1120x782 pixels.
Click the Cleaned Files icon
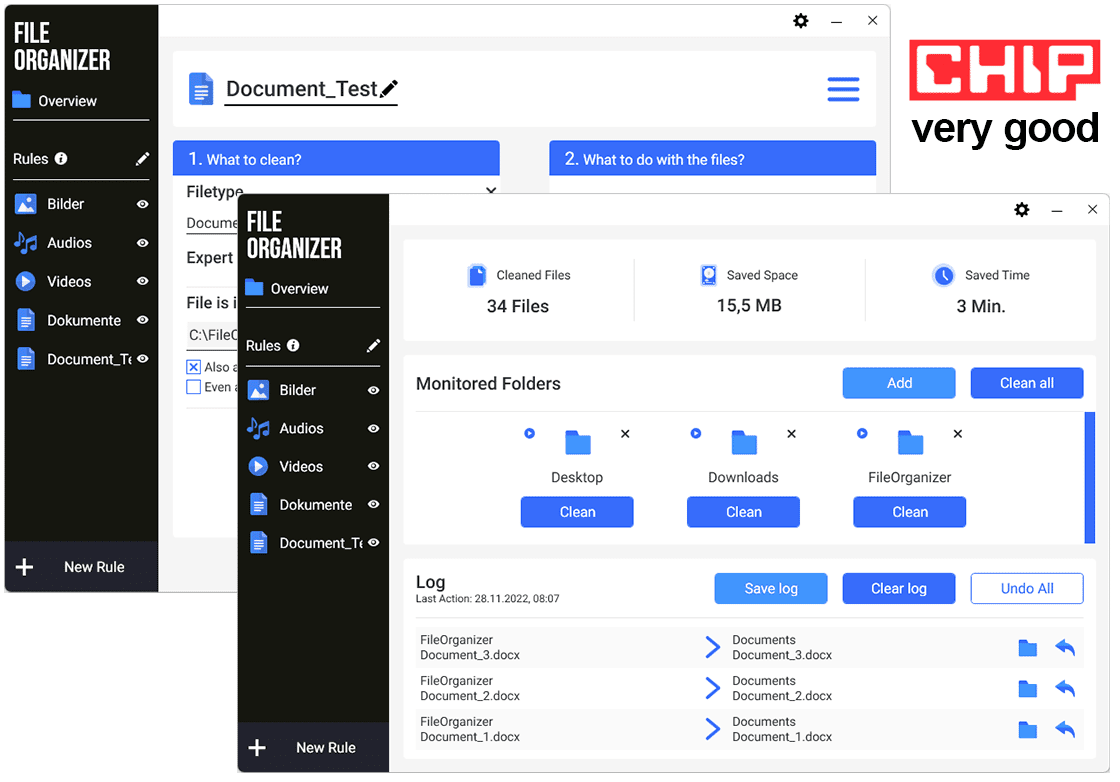(476, 275)
